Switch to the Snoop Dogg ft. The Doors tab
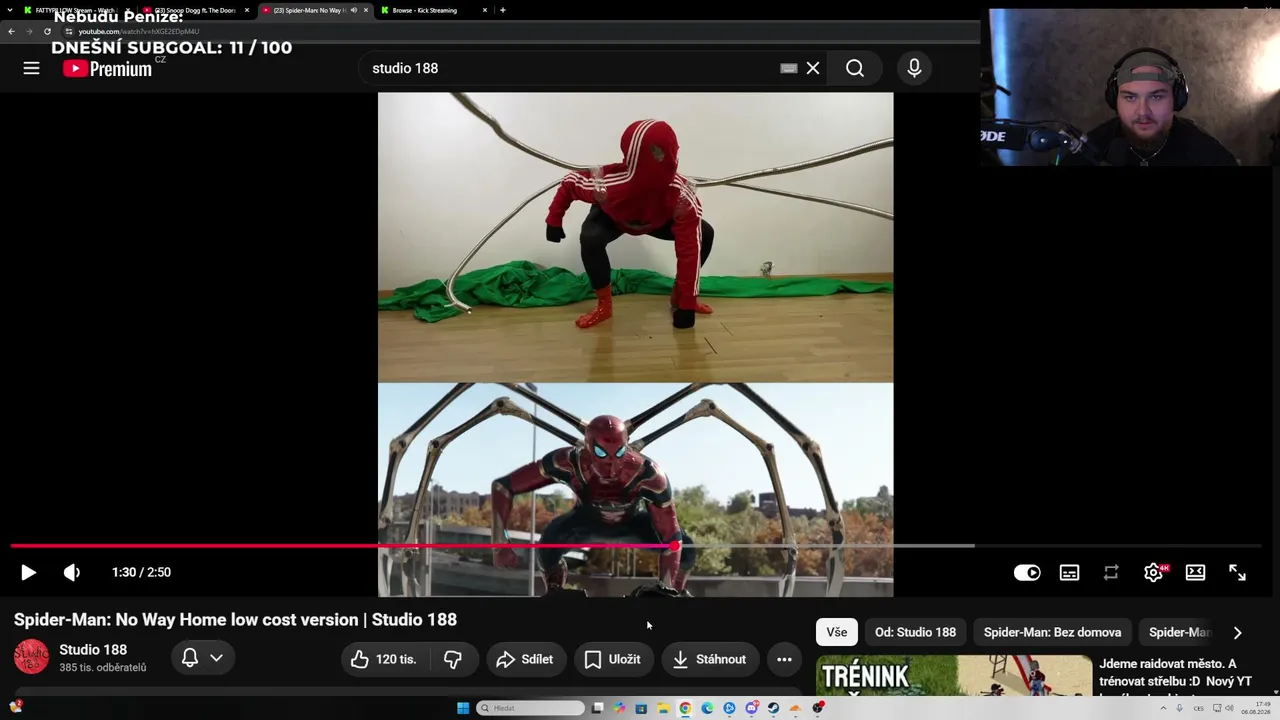Image resolution: width=1280 pixels, height=720 pixels. [195, 10]
